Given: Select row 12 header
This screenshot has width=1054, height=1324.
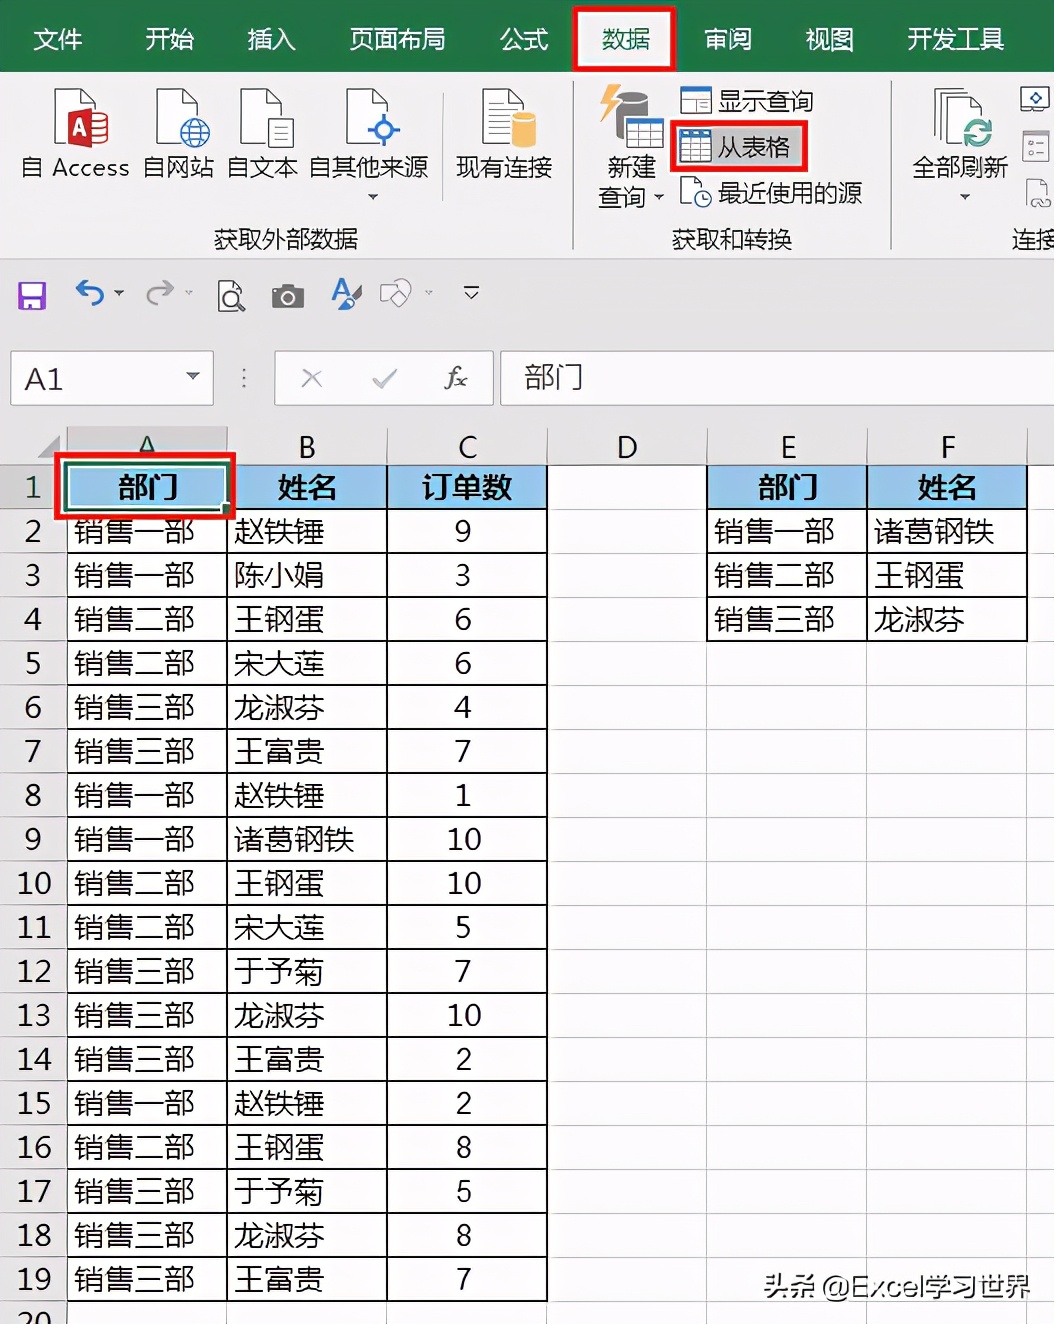Looking at the screenshot, I should pos(33,971).
